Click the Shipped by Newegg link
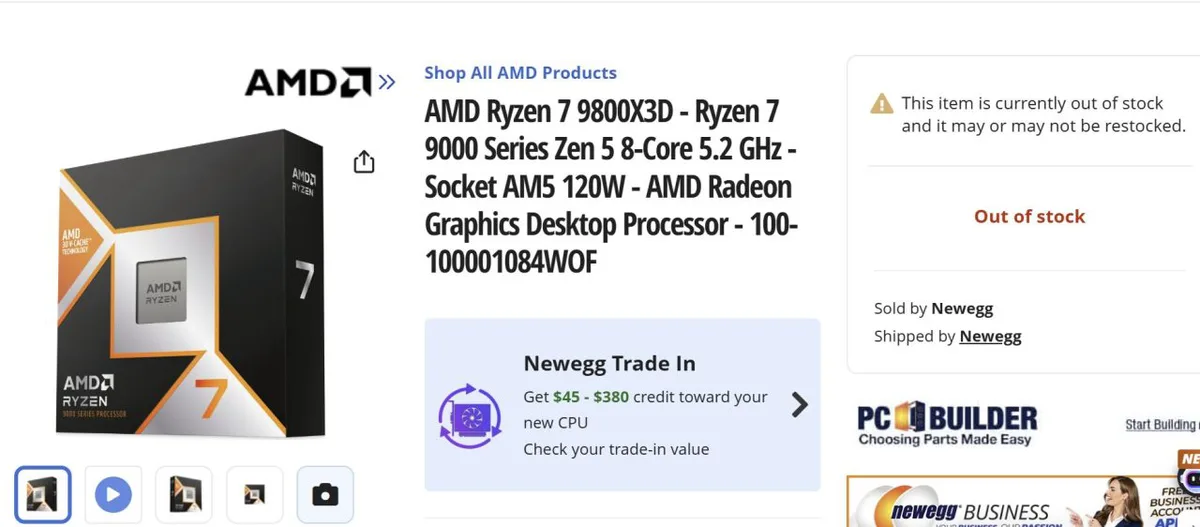1200x527 pixels. (990, 336)
